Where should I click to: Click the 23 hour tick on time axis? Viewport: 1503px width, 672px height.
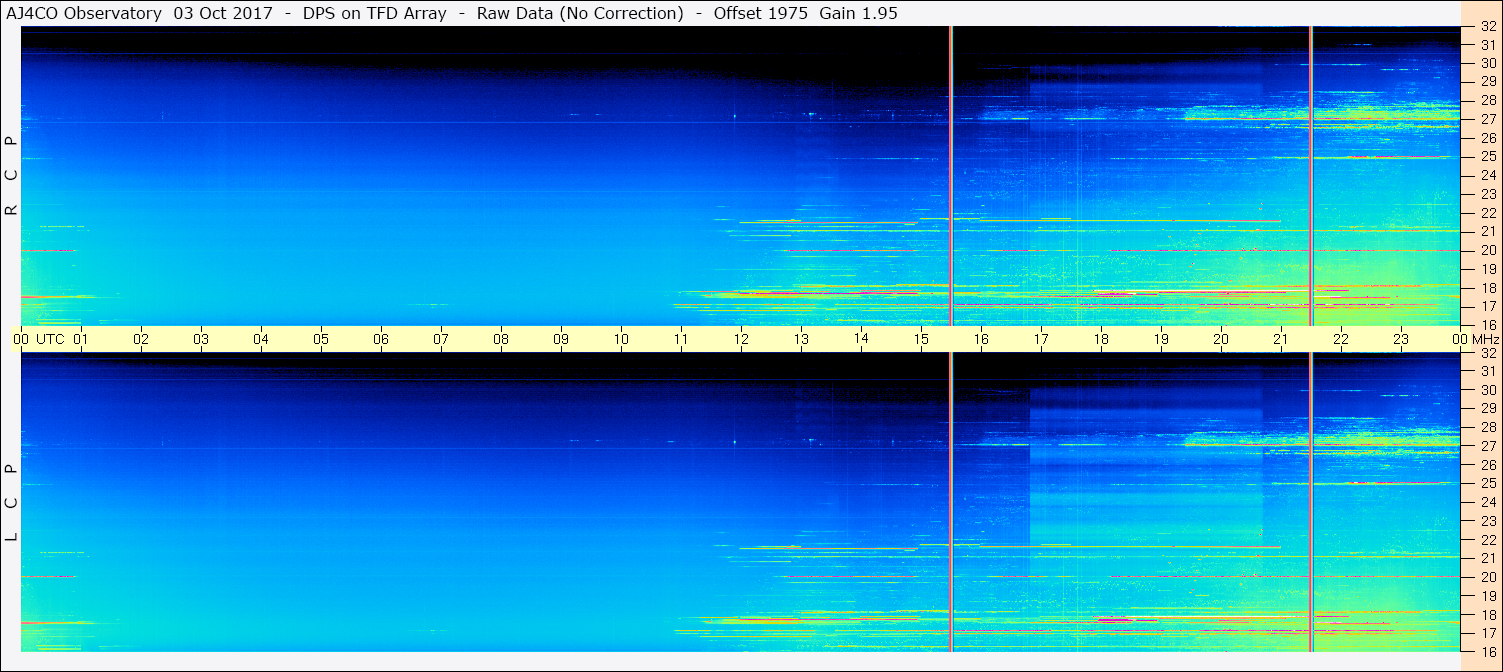[1401, 339]
